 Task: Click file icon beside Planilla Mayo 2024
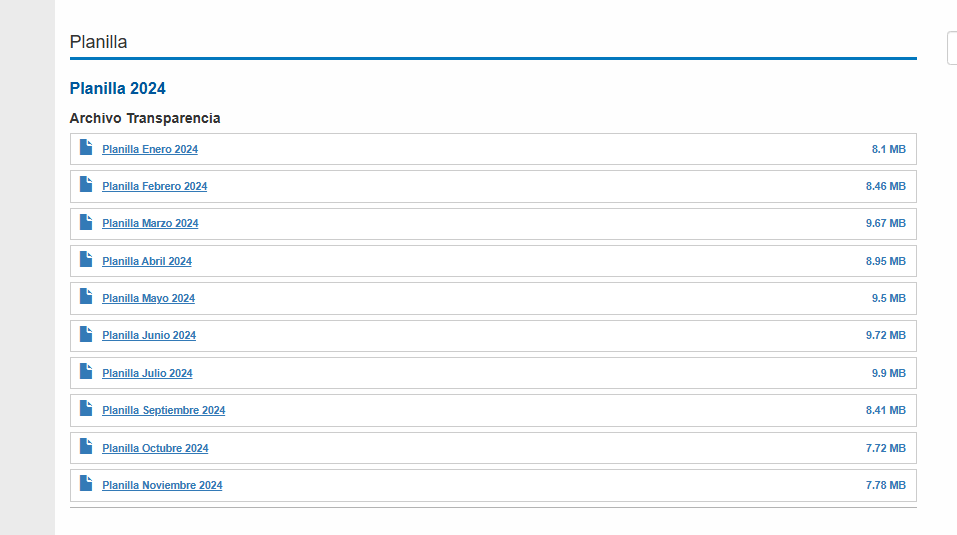[86, 297]
